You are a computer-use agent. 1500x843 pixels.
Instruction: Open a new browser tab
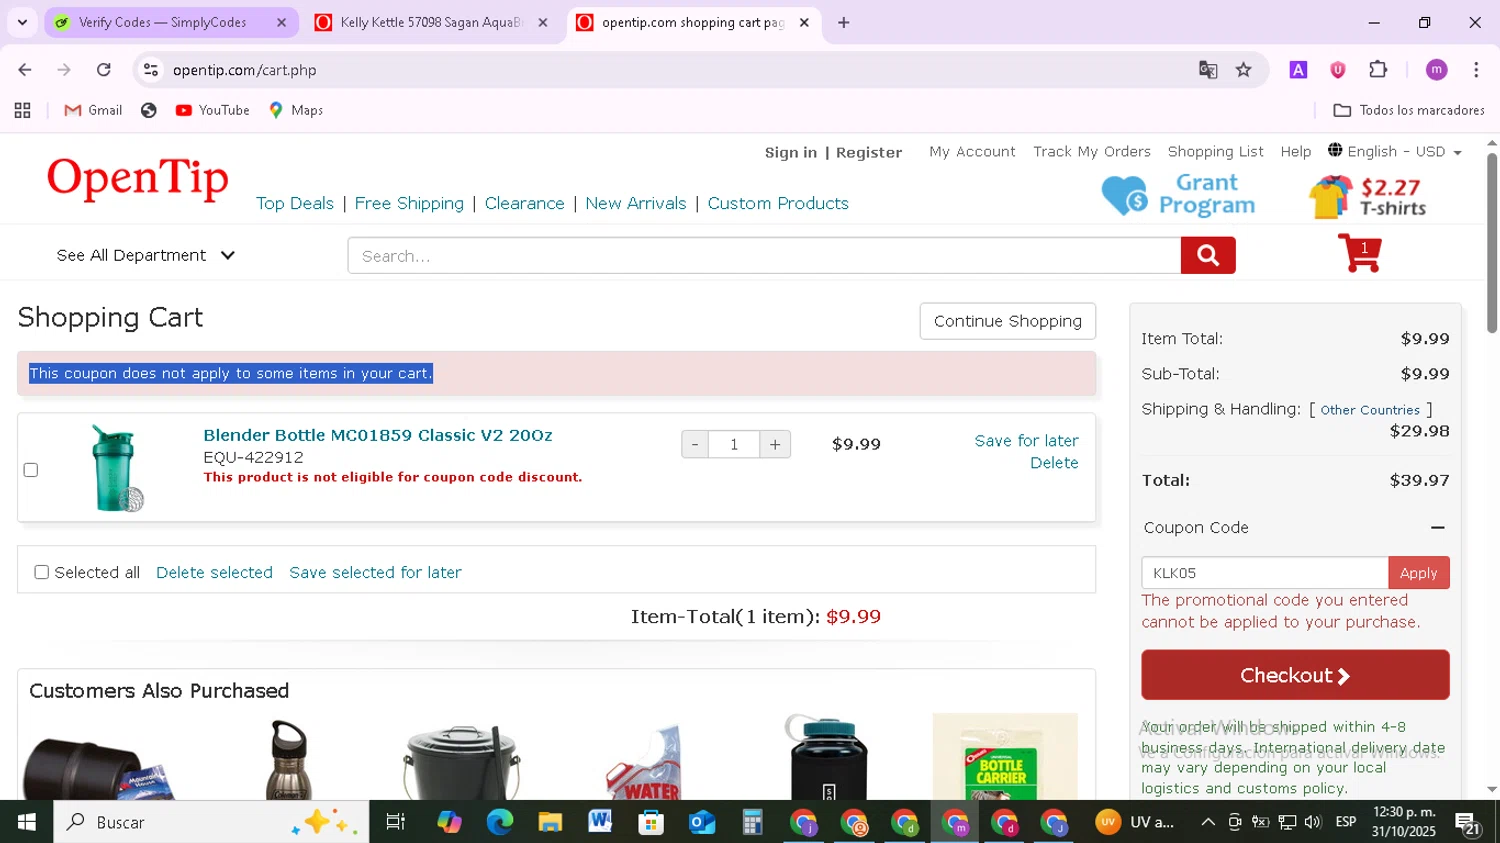[844, 22]
